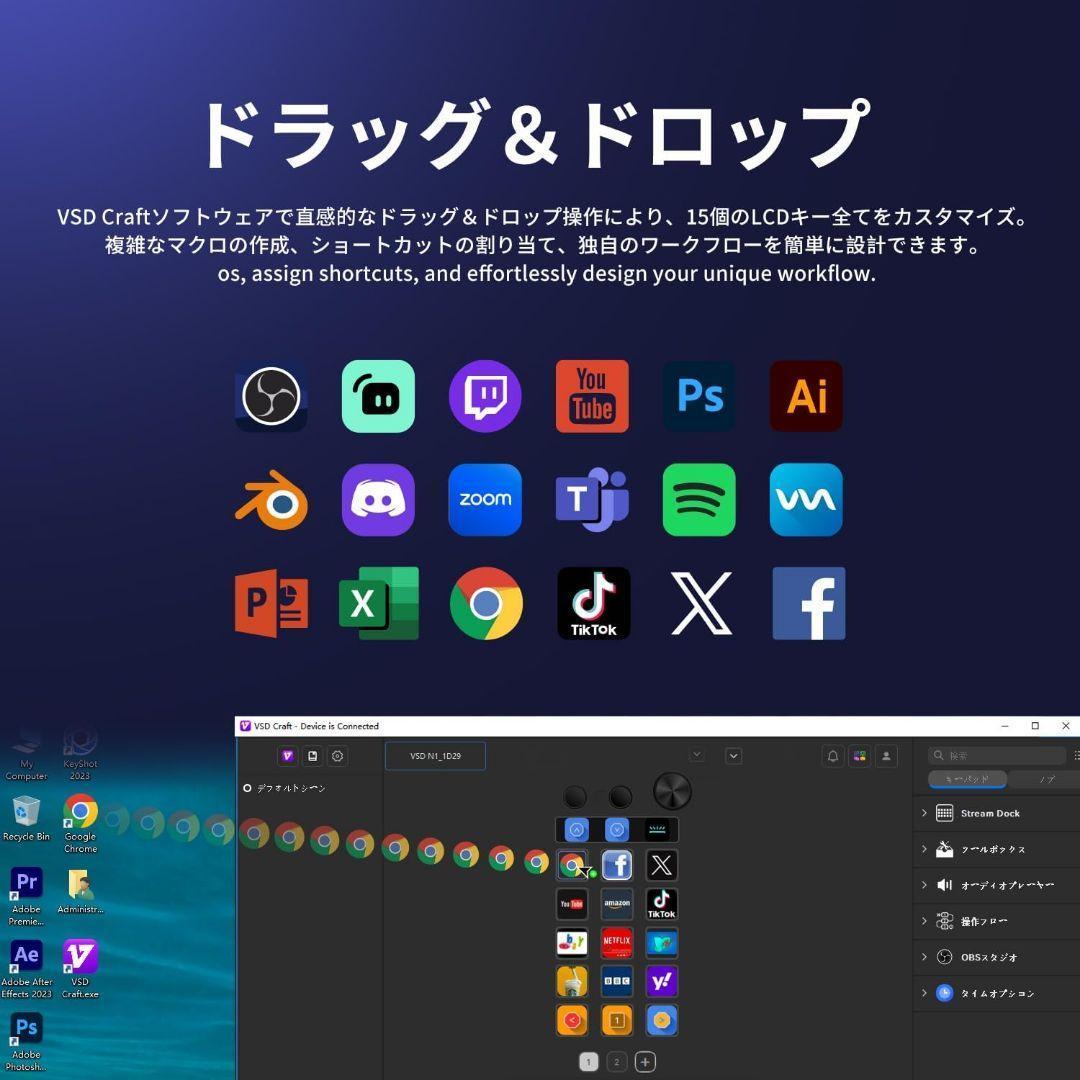The height and width of the screenshot is (1080, 1080).
Task: Select the Amazon key in the device grid
Action: [x=617, y=904]
